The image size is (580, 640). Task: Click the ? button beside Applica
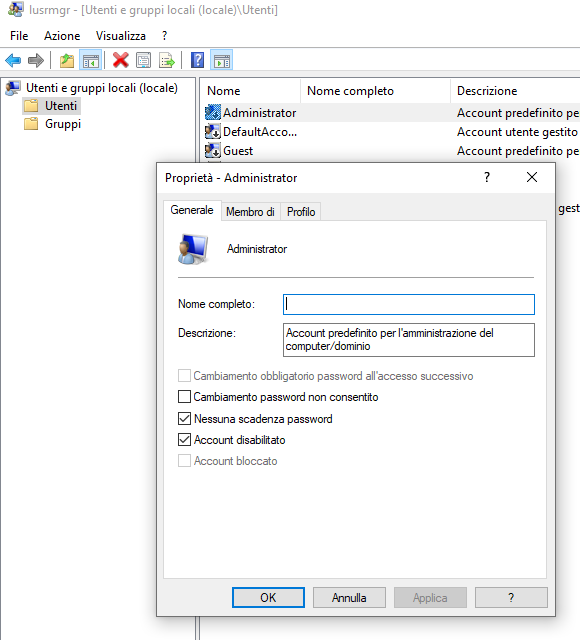click(x=511, y=598)
